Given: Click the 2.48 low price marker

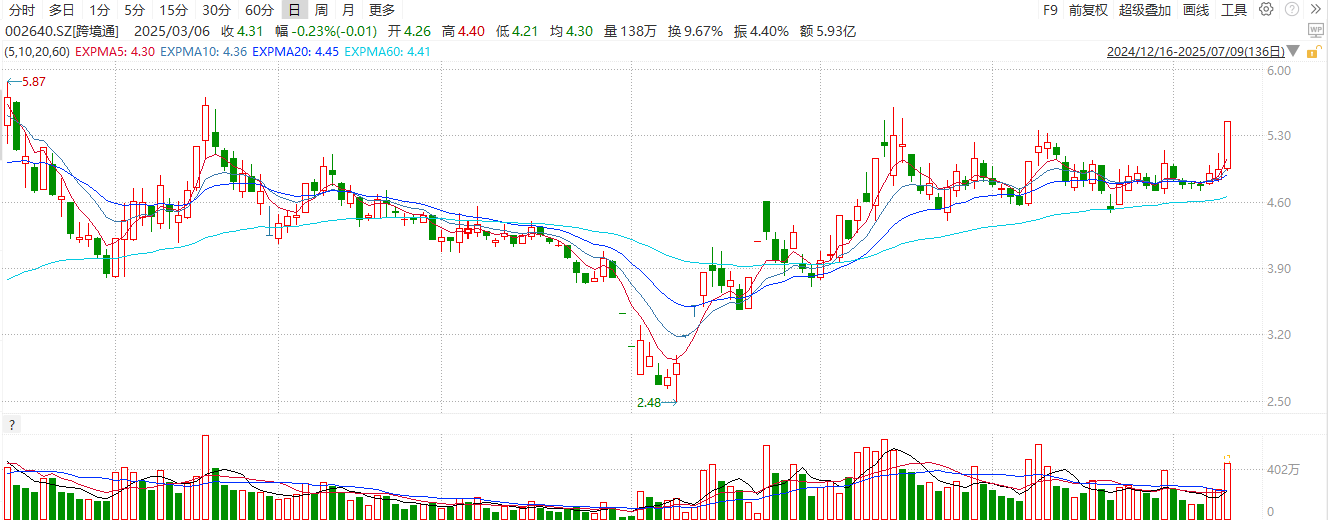Looking at the screenshot, I should point(649,403).
